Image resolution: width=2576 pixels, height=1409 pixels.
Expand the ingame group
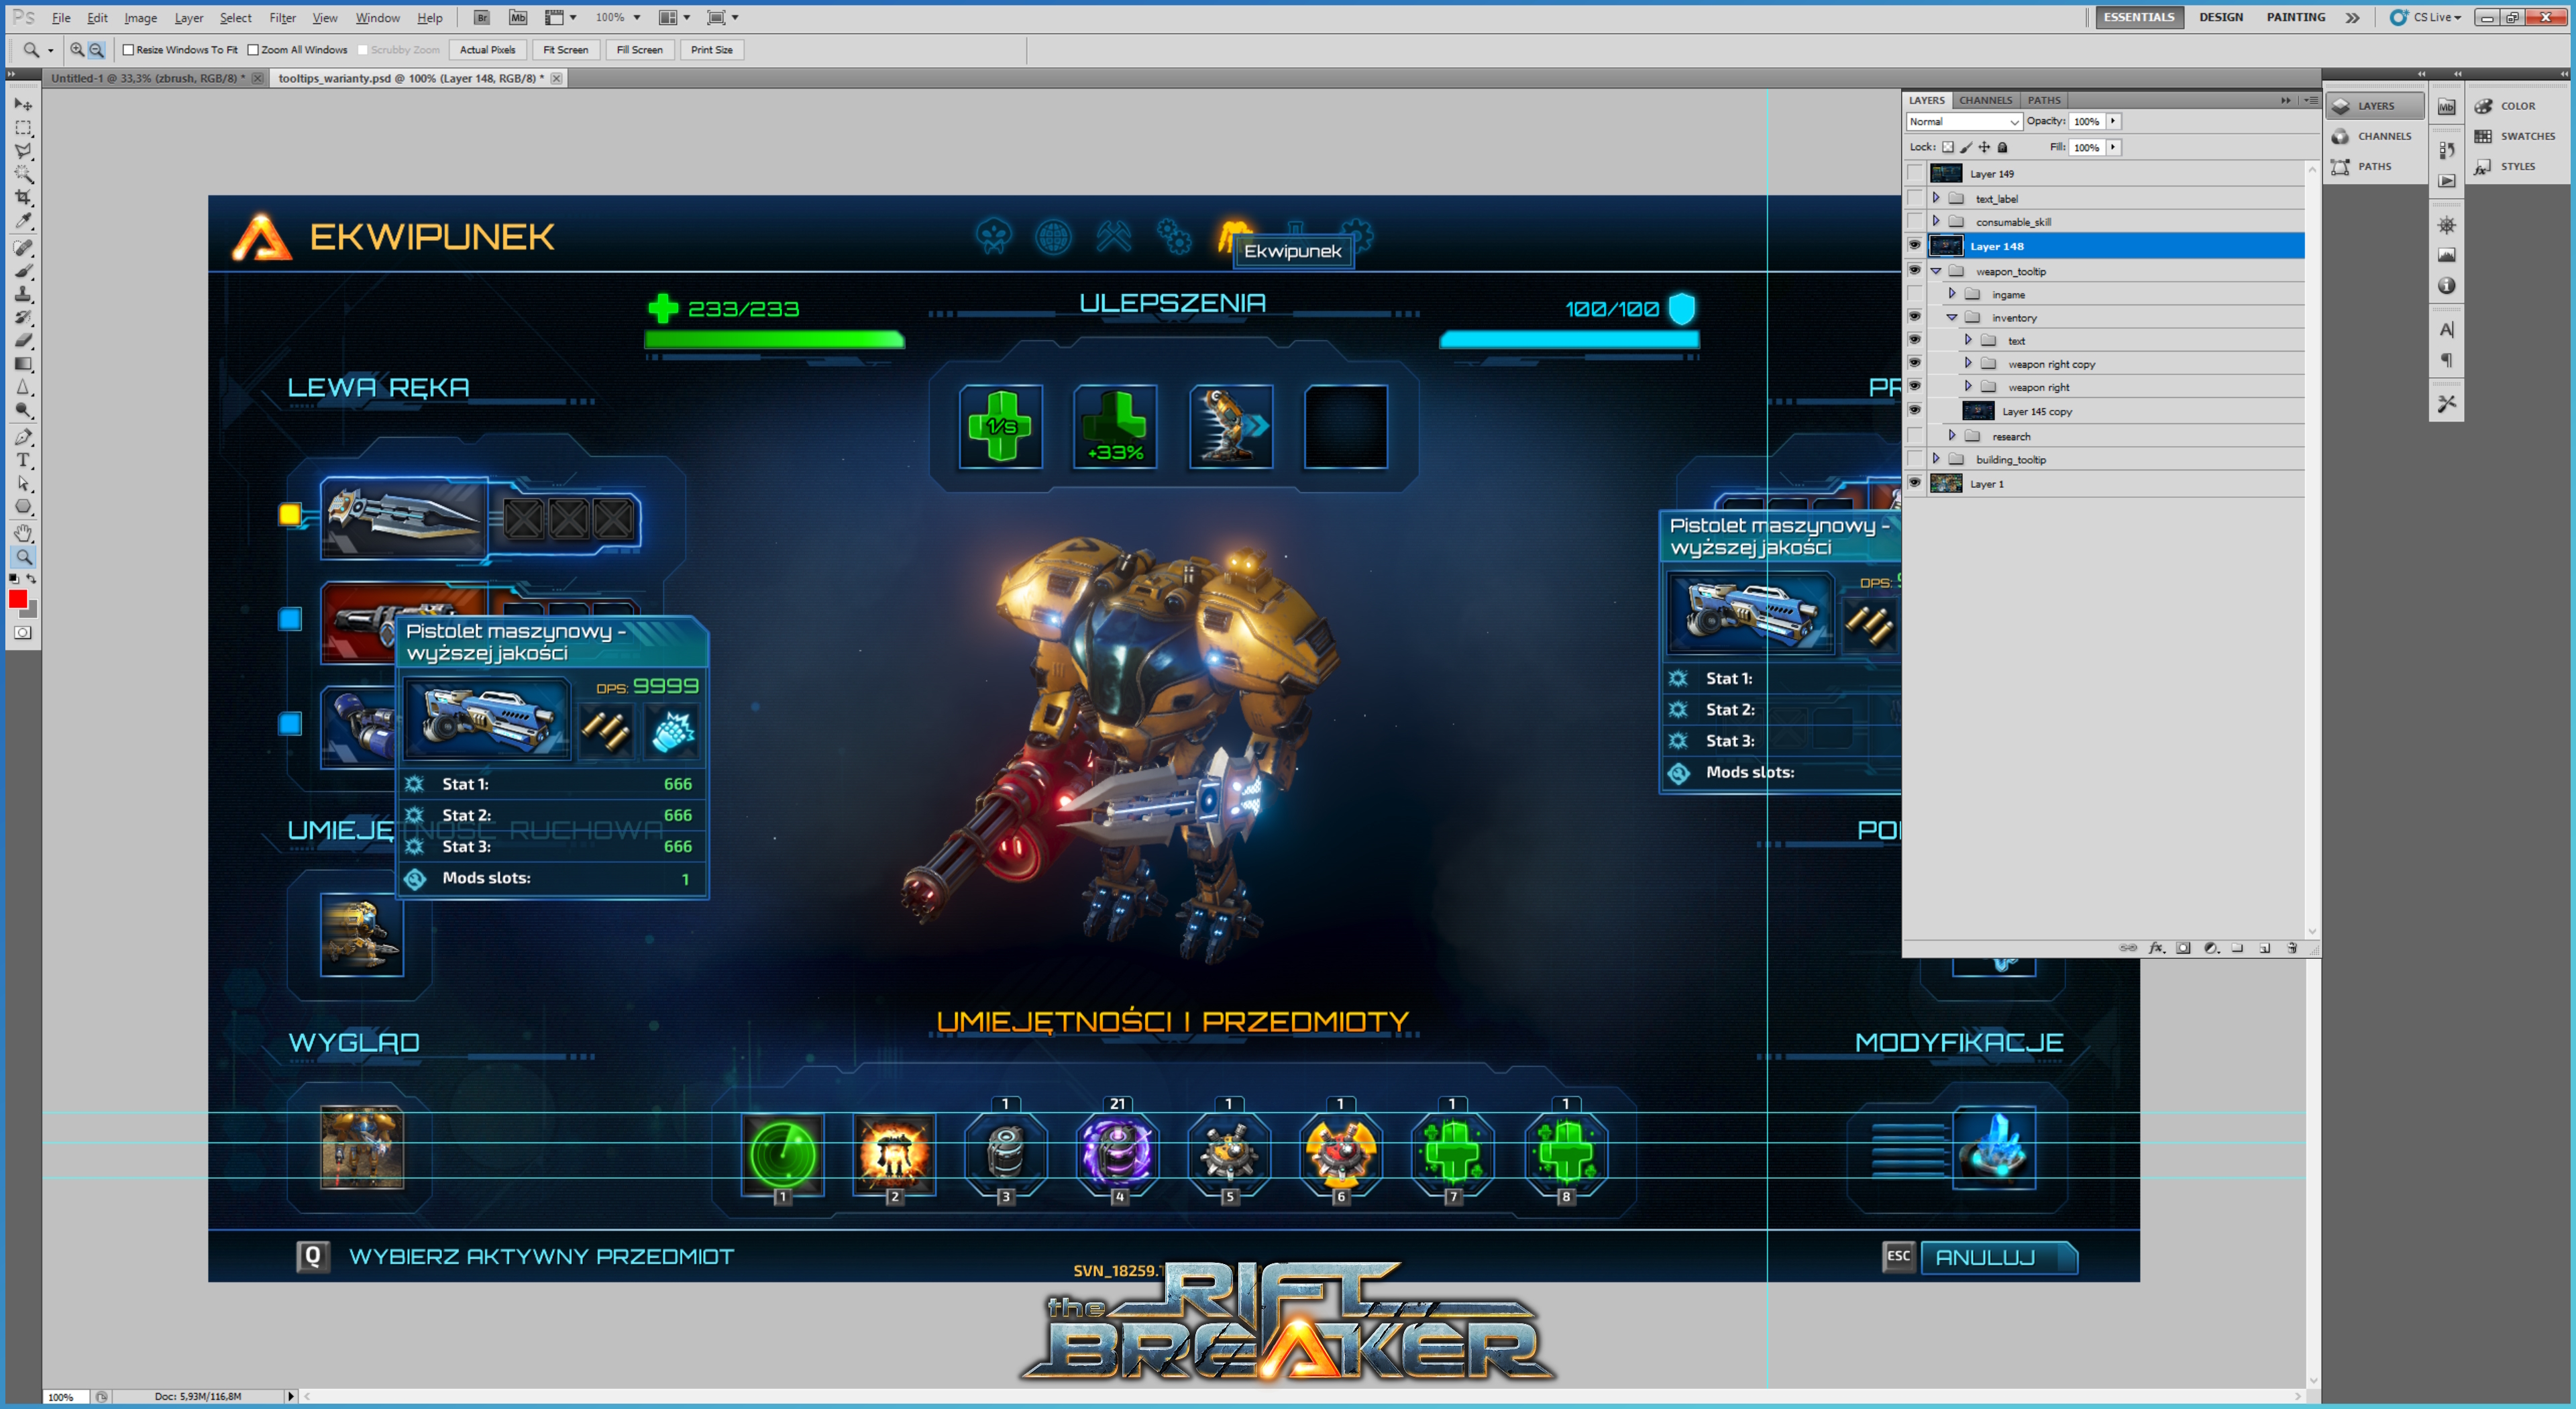click(1952, 294)
